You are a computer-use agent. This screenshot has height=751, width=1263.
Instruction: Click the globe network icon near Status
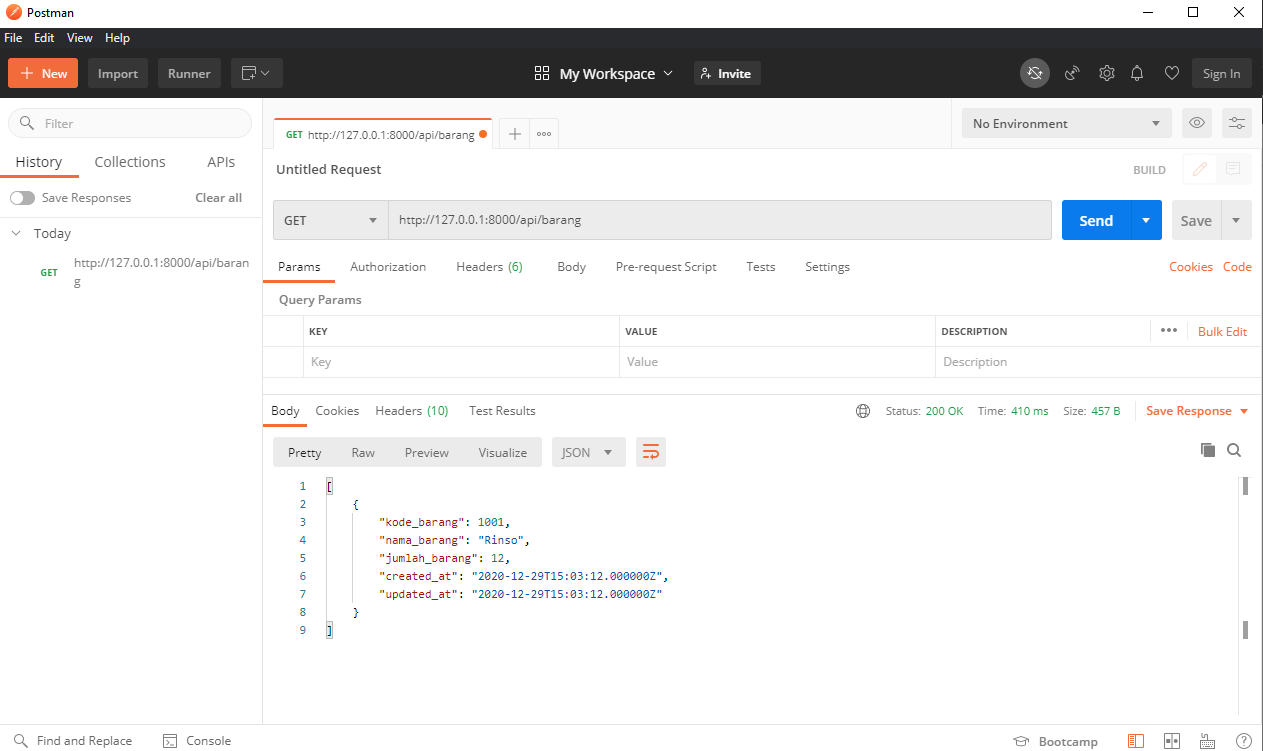863,411
